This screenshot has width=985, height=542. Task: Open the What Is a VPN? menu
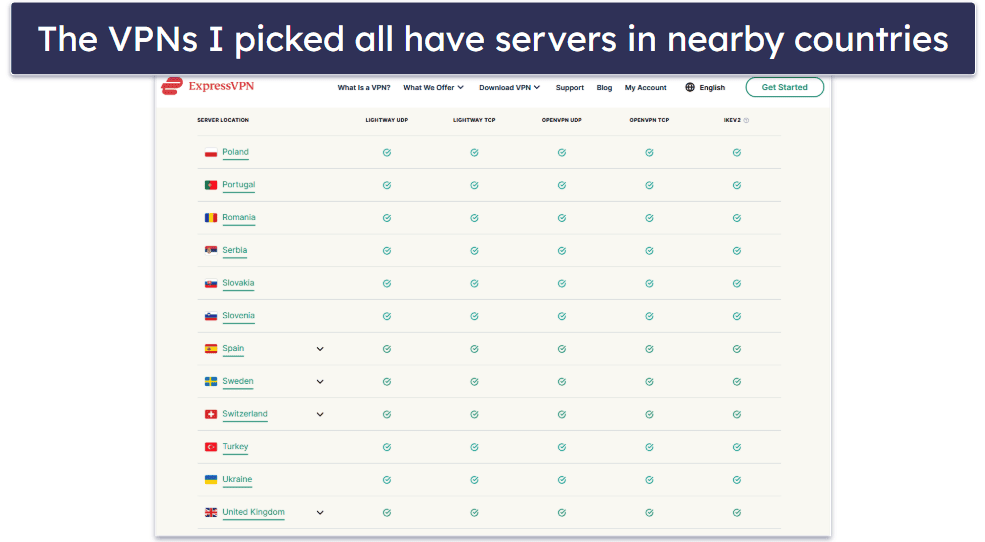(364, 87)
